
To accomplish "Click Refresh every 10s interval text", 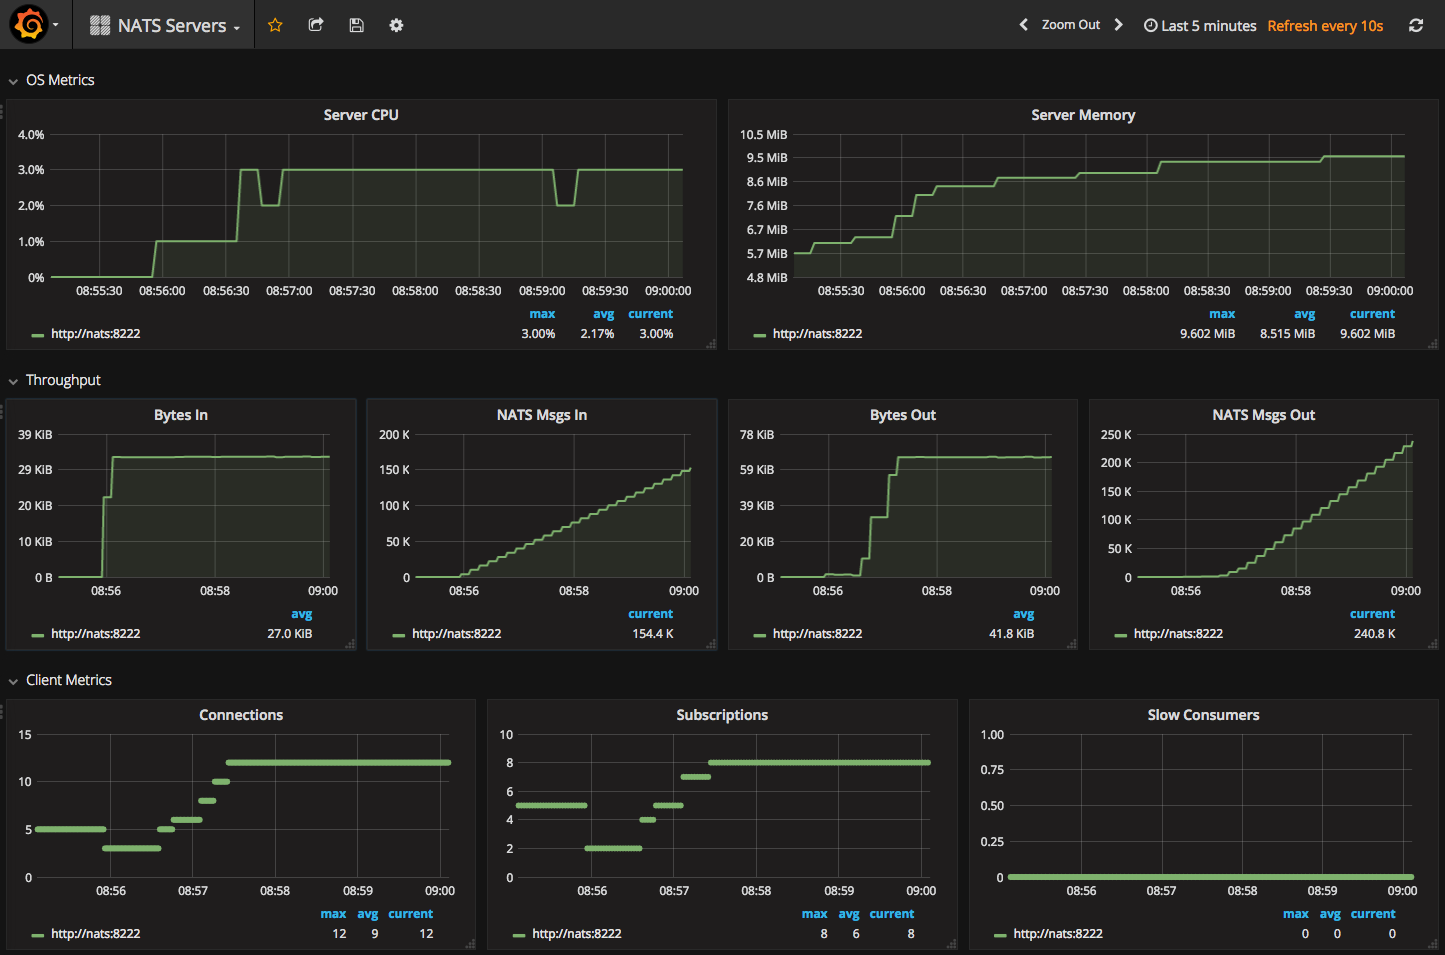I will pos(1325,26).
